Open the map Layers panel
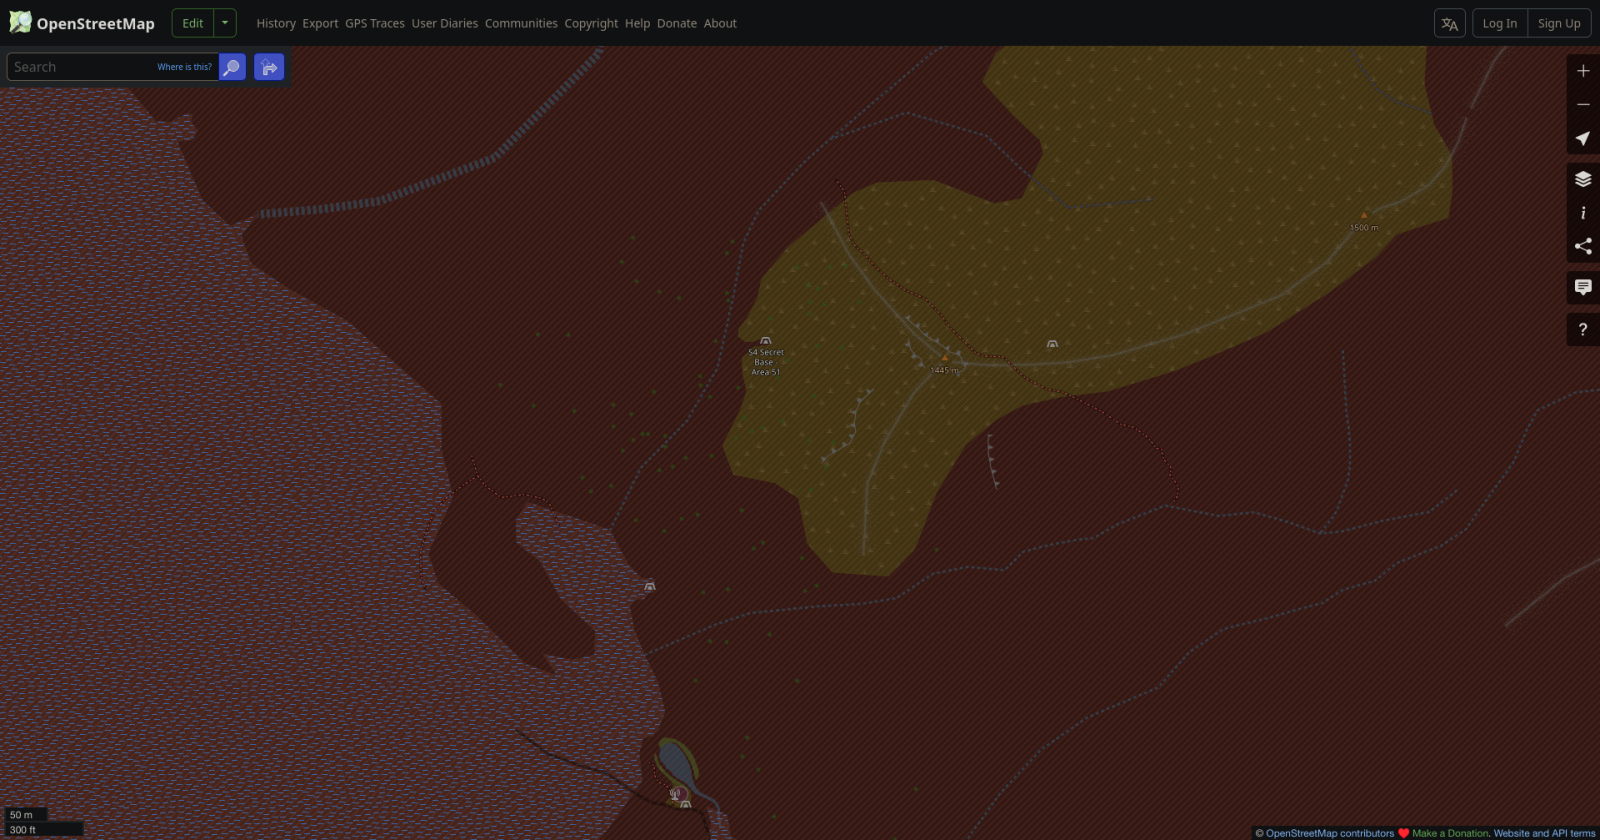This screenshot has width=1600, height=840. click(1582, 179)
